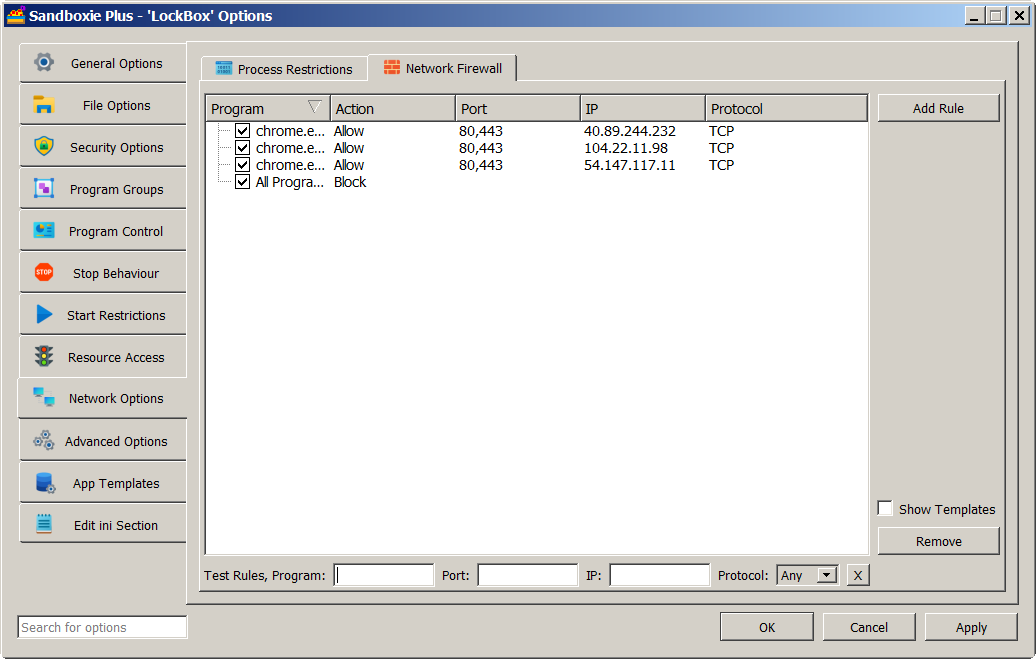Uncheck the rule for IP 40.89.244.232
The width and height of the screenshot is (1036, 659).
coord(242,131)
